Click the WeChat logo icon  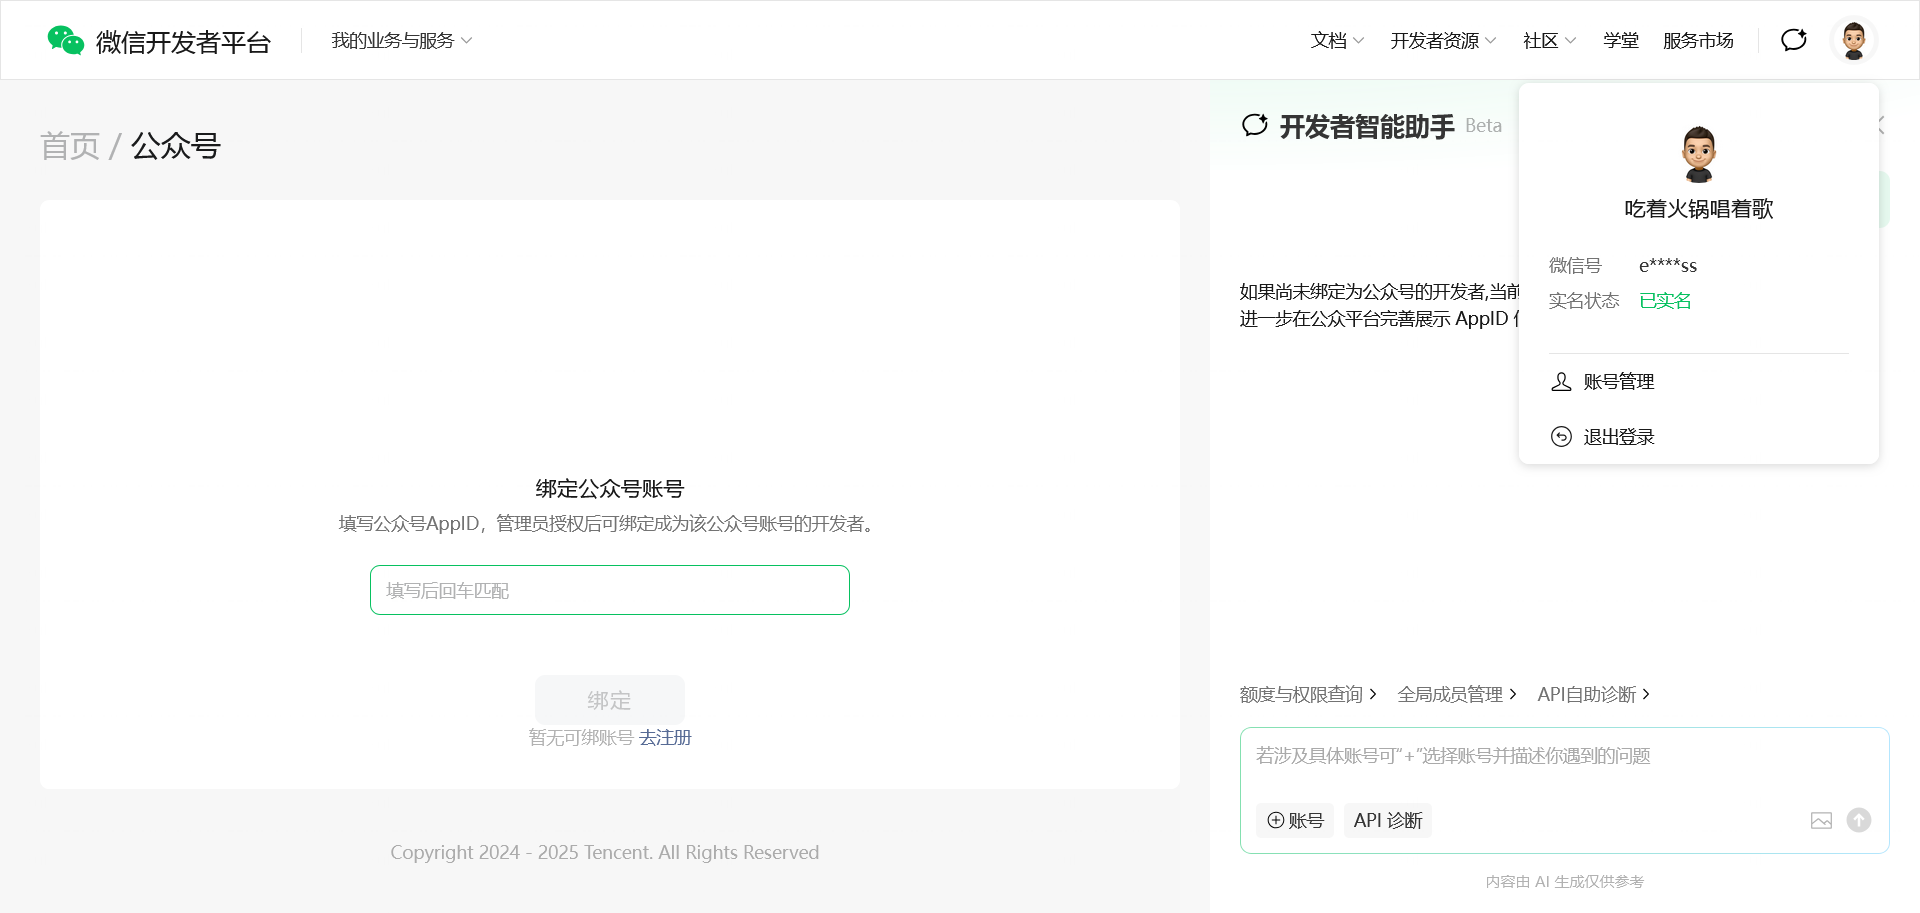[66, 40]
